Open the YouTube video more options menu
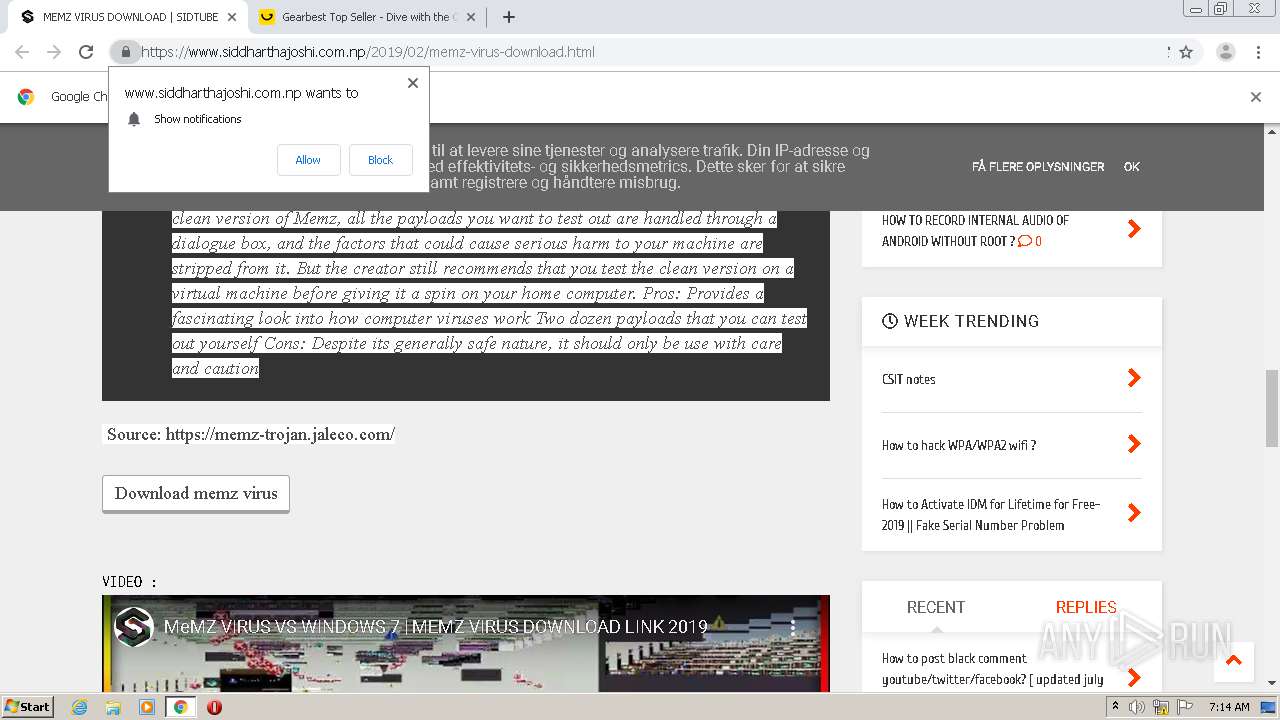Image resolution: width=1280 pixels, height=720 pixels. (793, 627)
